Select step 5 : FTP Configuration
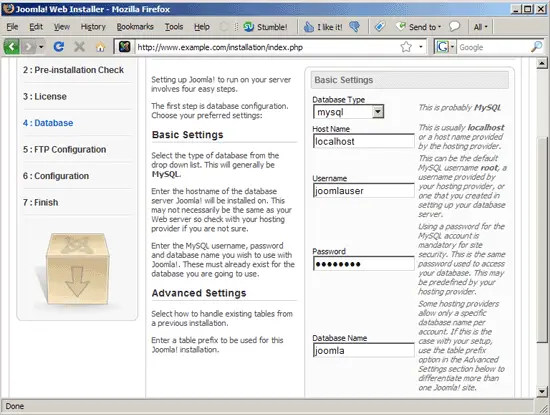Screen dimensions: 550x415 coord(65,149)
